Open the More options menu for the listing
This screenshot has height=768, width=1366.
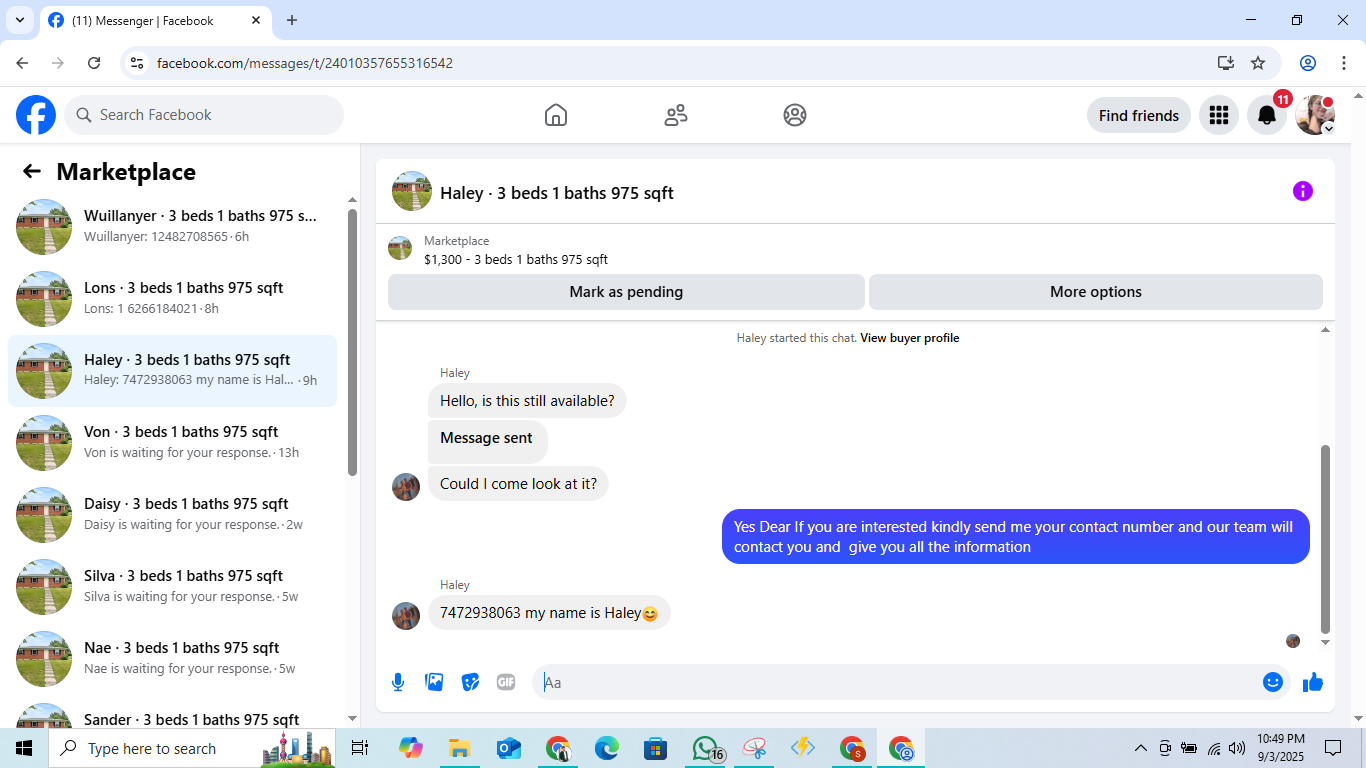(1096, 292)
